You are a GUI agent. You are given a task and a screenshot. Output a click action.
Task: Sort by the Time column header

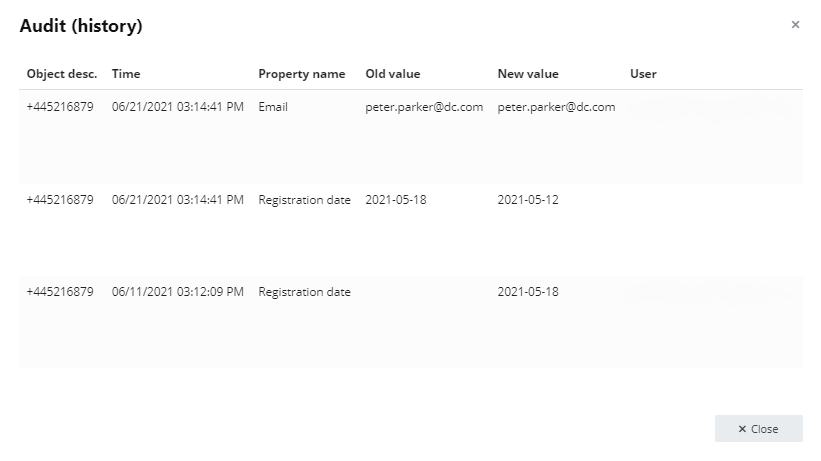coord(126,74)
